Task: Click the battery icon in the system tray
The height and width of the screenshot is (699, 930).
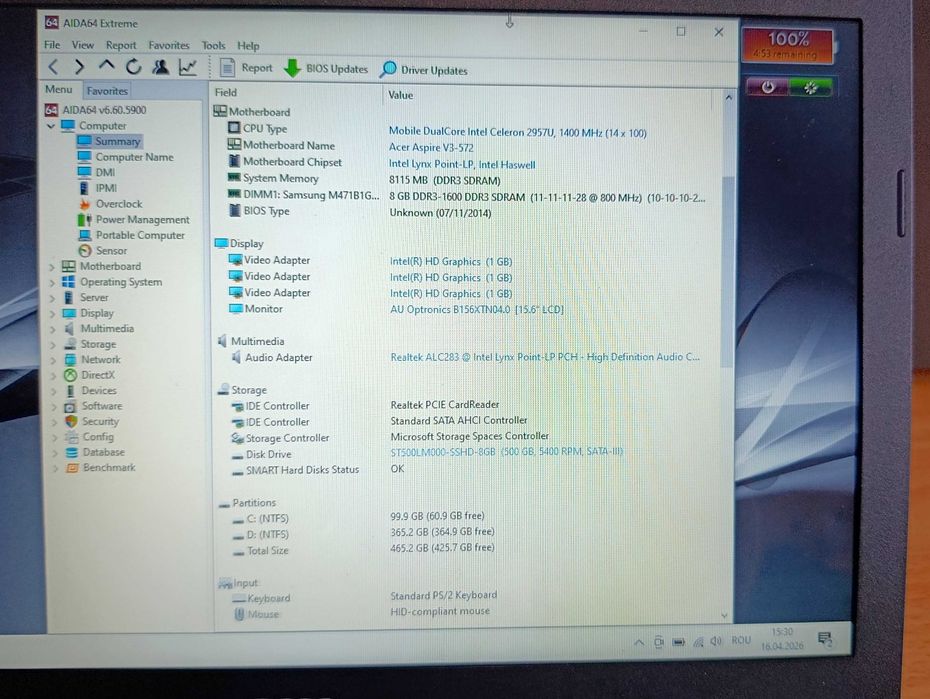Action: (x=678, y=642)
